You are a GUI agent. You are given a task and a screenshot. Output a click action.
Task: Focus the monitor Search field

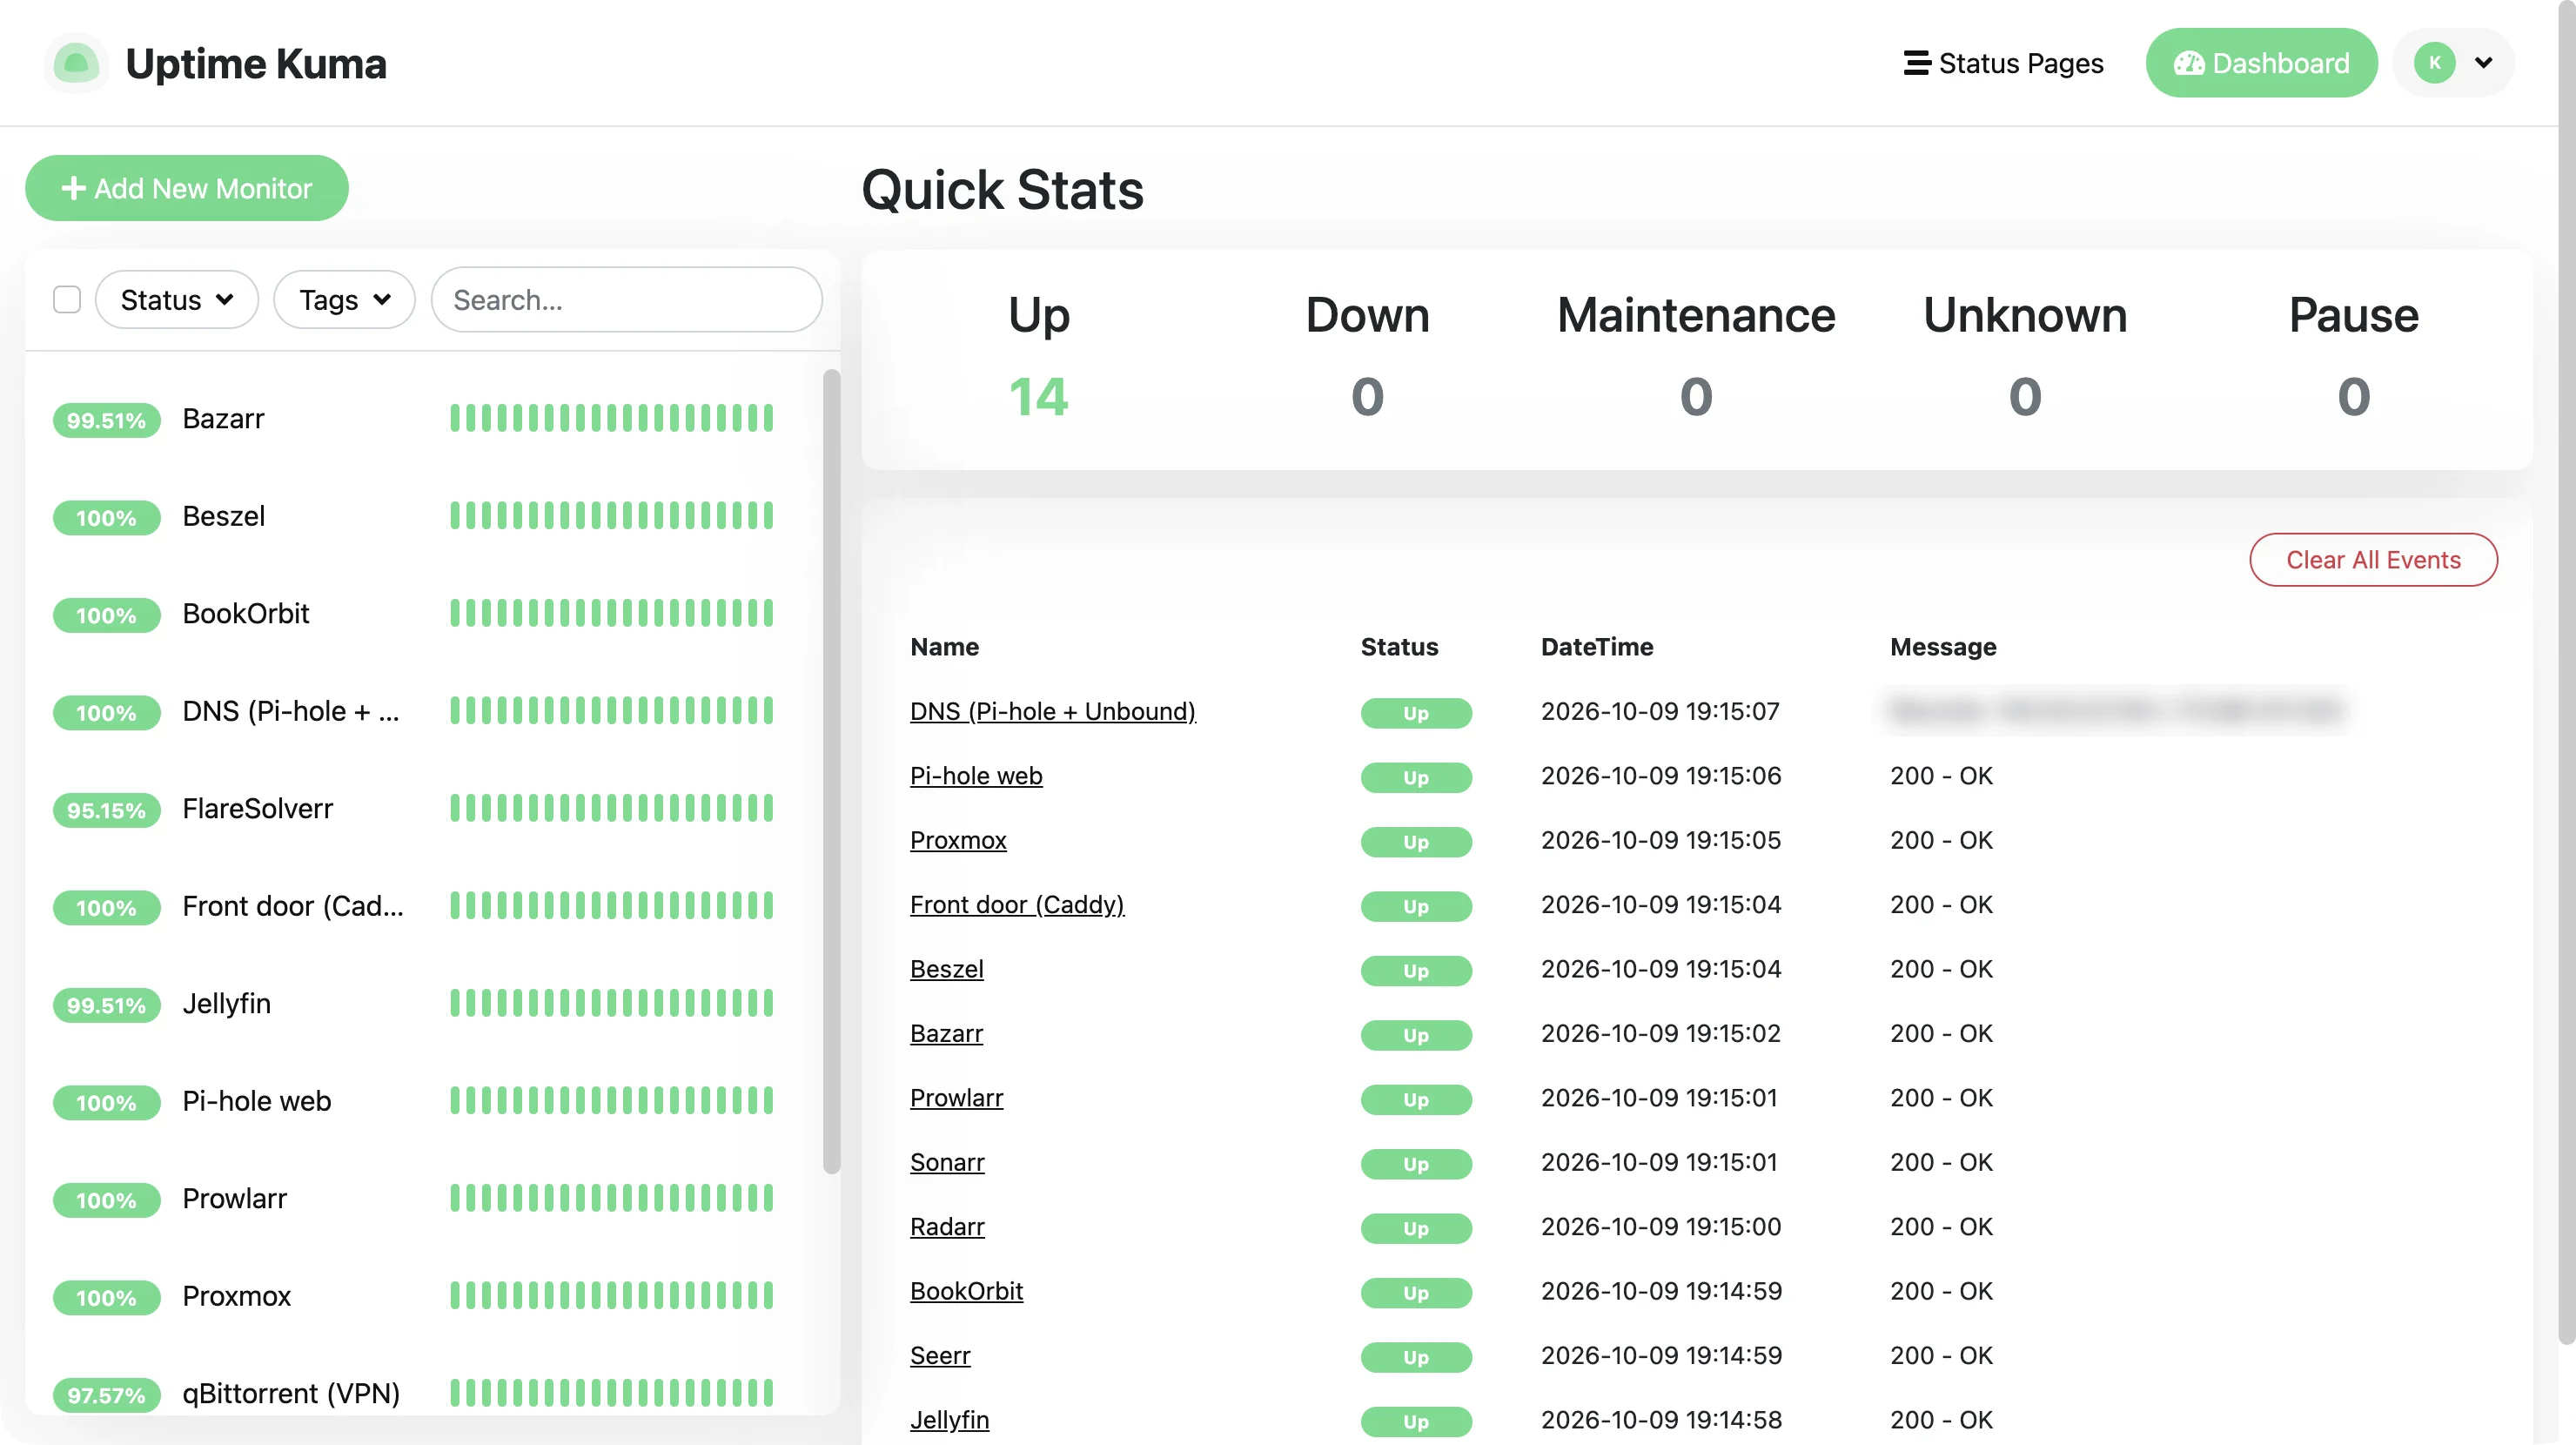pyautogui.click(x=627, y=299)
